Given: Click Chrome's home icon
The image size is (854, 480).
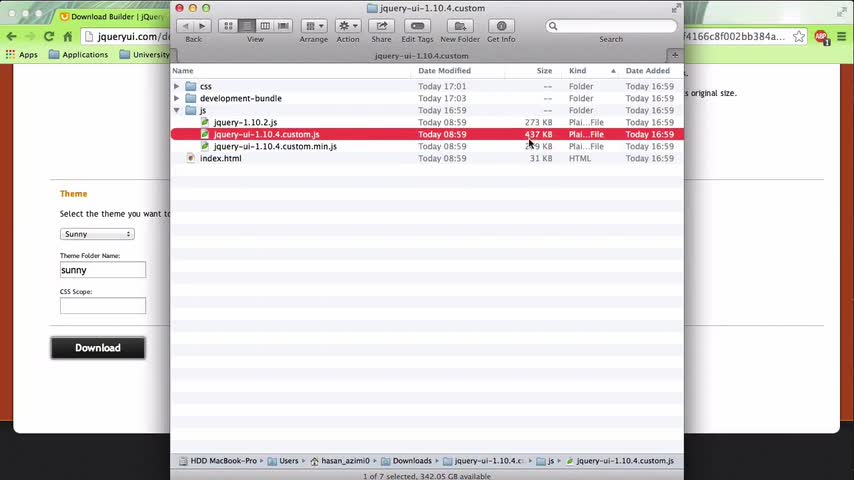Looking at the screenshot, I should click(x=68, y=37).
